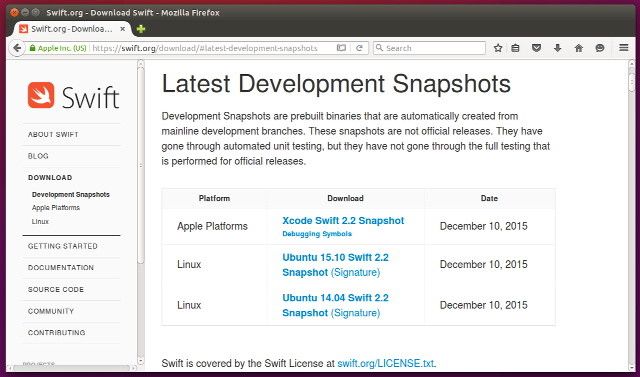Select Download in sidebar navigation

[x=50, y=177]
